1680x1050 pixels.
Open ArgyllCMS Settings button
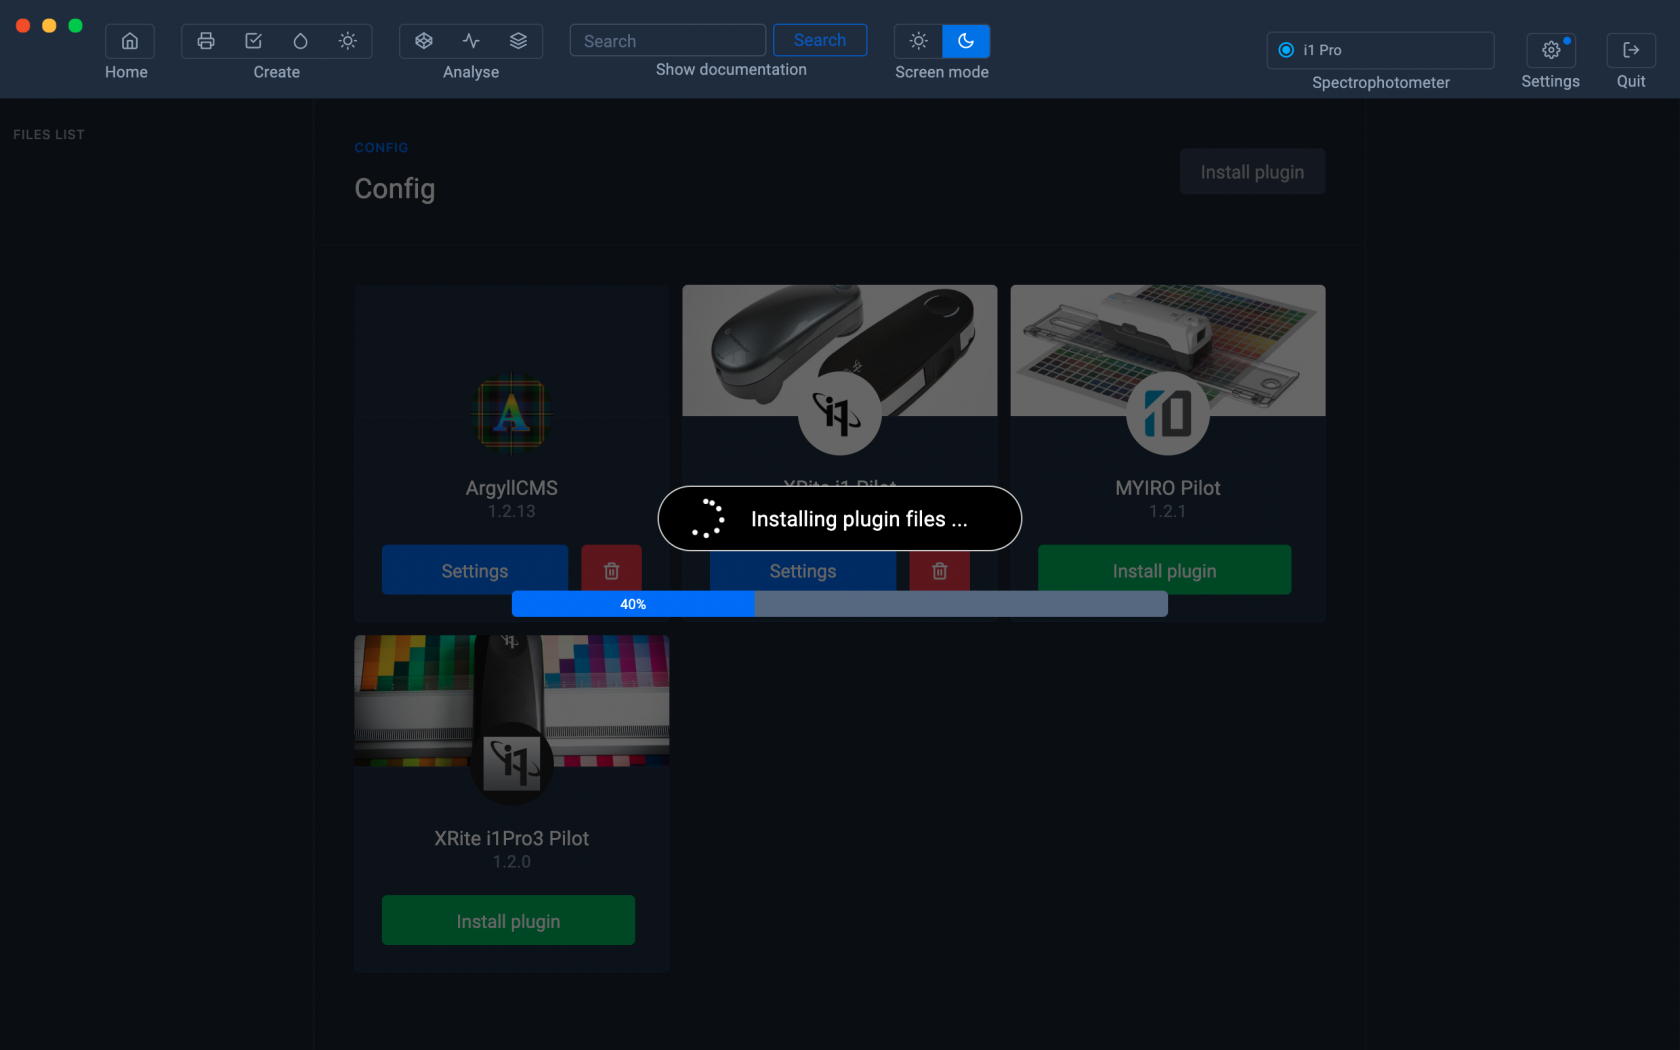[x=475, y=570]
